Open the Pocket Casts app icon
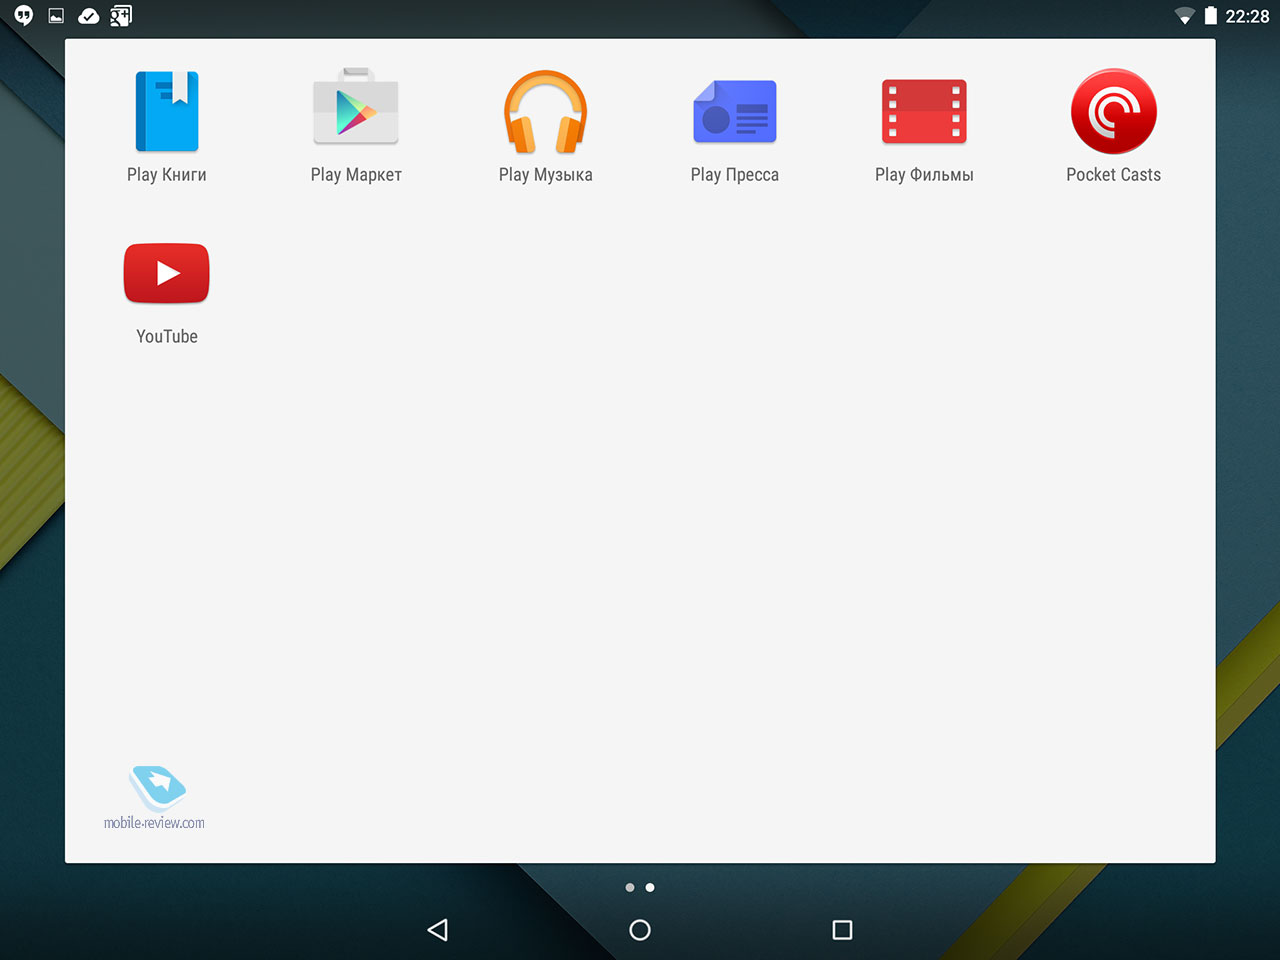Viewport: 1280px width, 960px height. (1113, 111)
